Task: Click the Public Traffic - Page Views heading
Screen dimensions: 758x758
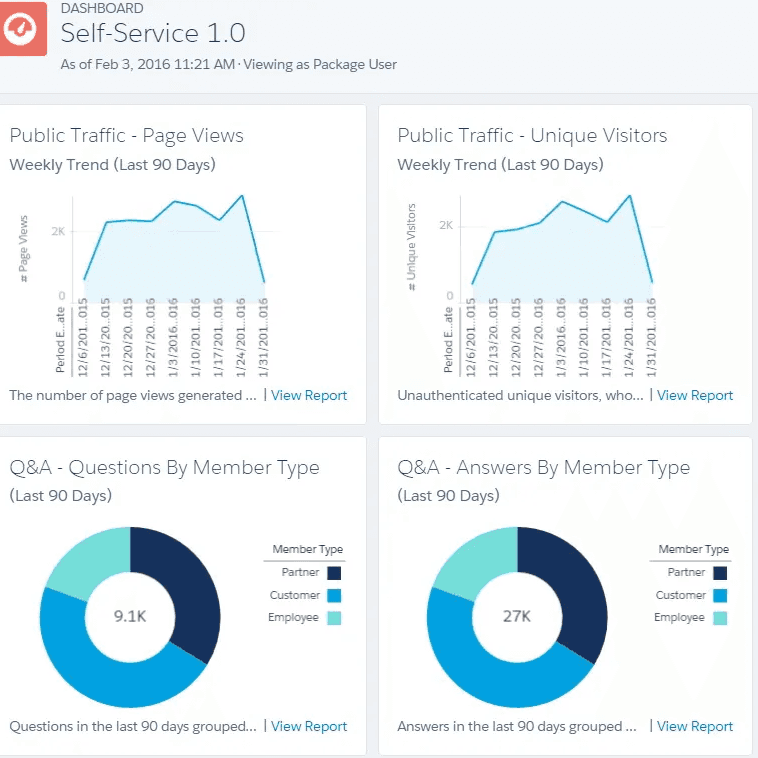Action: (127, 135)
